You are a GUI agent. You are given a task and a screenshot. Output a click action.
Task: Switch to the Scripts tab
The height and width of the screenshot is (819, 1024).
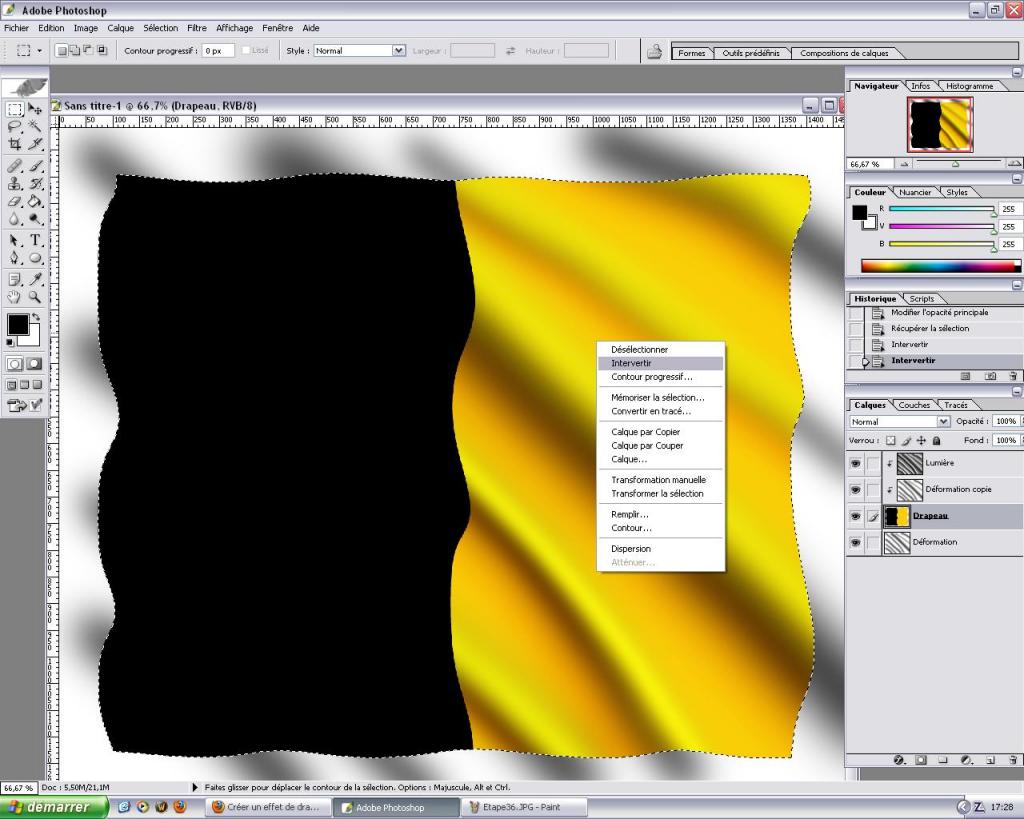[x=921, y=298]
